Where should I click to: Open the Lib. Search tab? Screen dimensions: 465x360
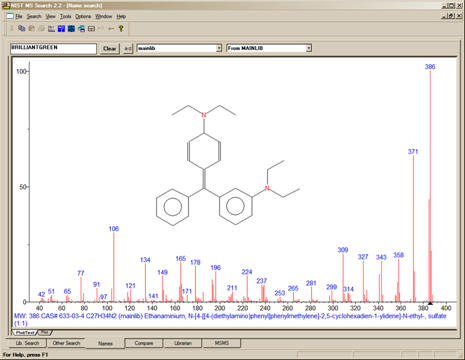point(27,343)
